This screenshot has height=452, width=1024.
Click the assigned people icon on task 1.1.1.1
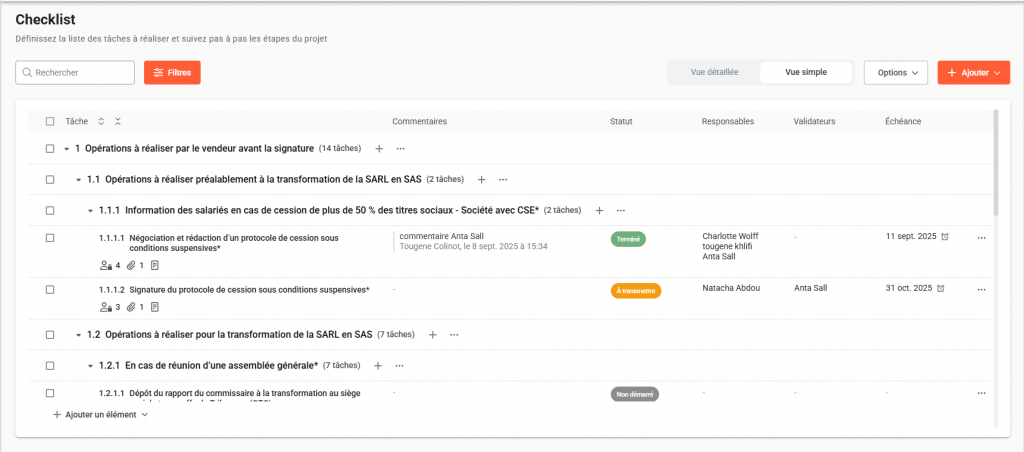[x=106, y=266]
